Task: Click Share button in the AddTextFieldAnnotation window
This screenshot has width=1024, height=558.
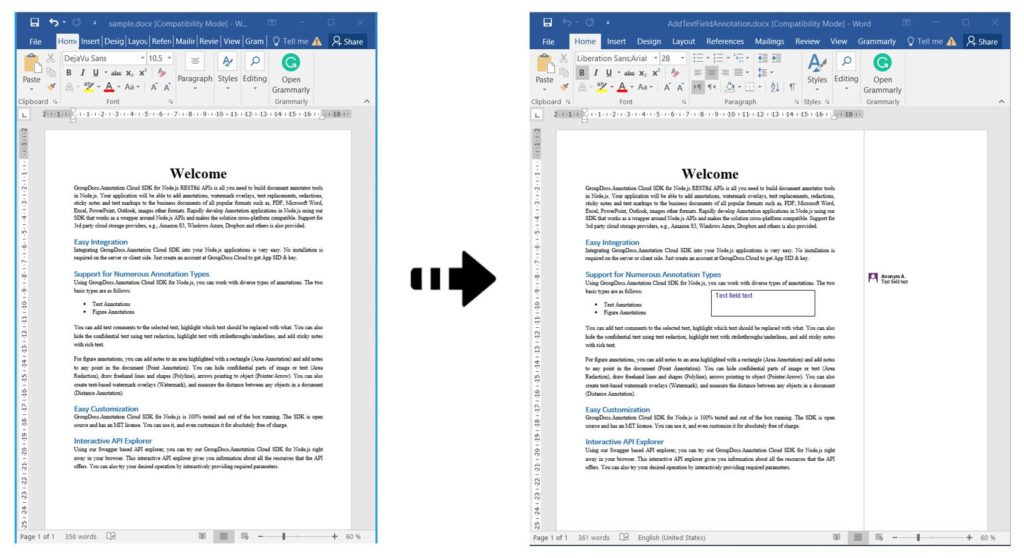Action: point(982,41)
